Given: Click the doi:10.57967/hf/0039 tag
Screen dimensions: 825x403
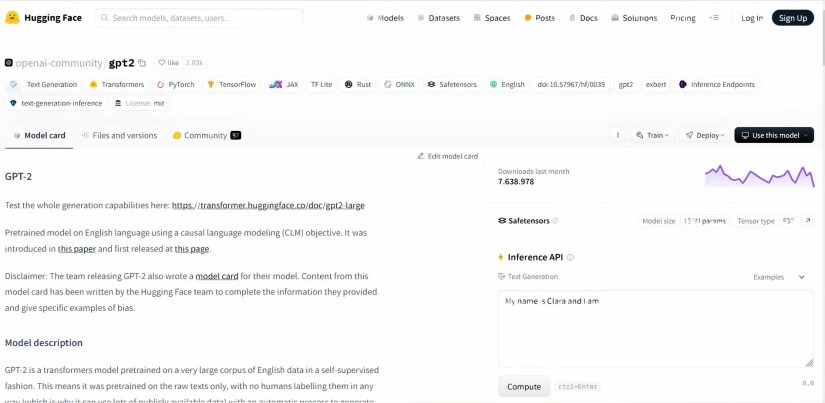Looking at the screenshot, I should pos(571,84).
